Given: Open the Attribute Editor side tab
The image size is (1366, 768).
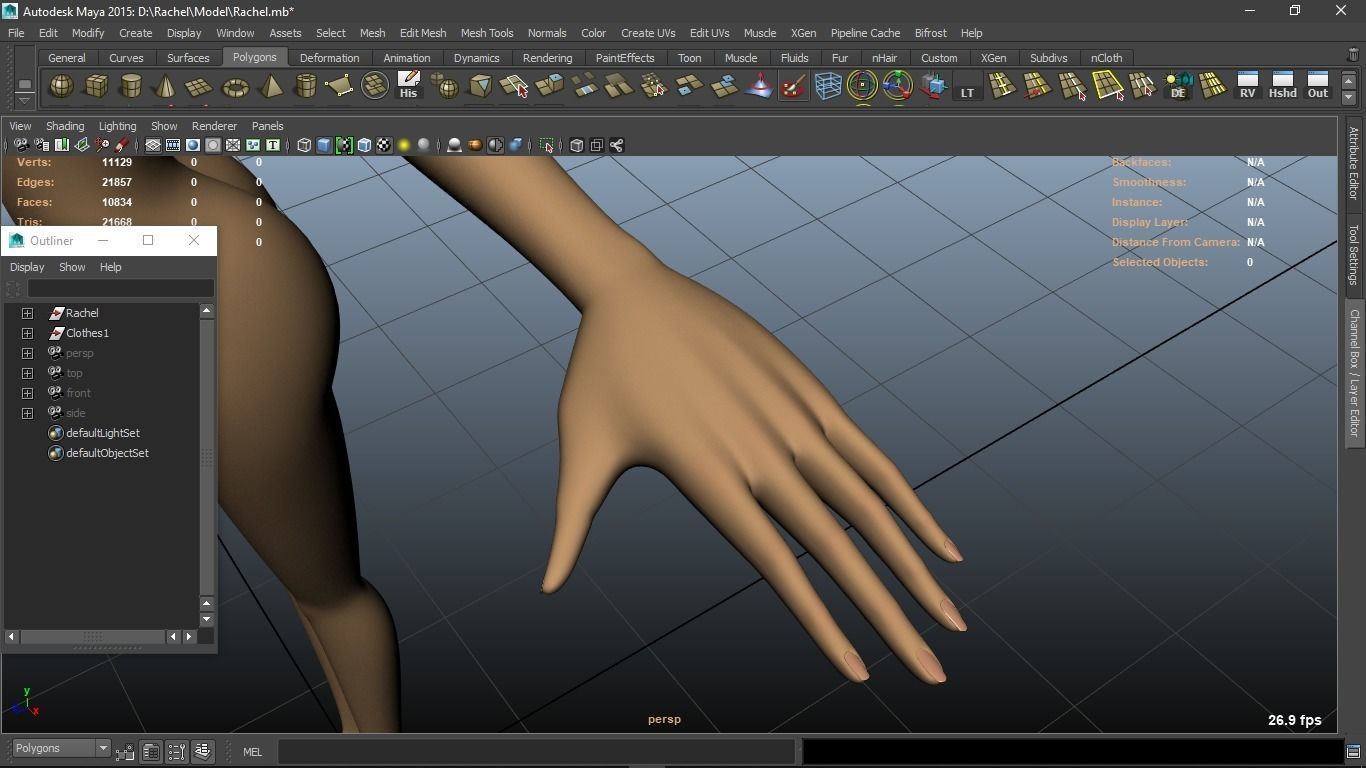Looking at the screenshot, I should pos(1353,163).
